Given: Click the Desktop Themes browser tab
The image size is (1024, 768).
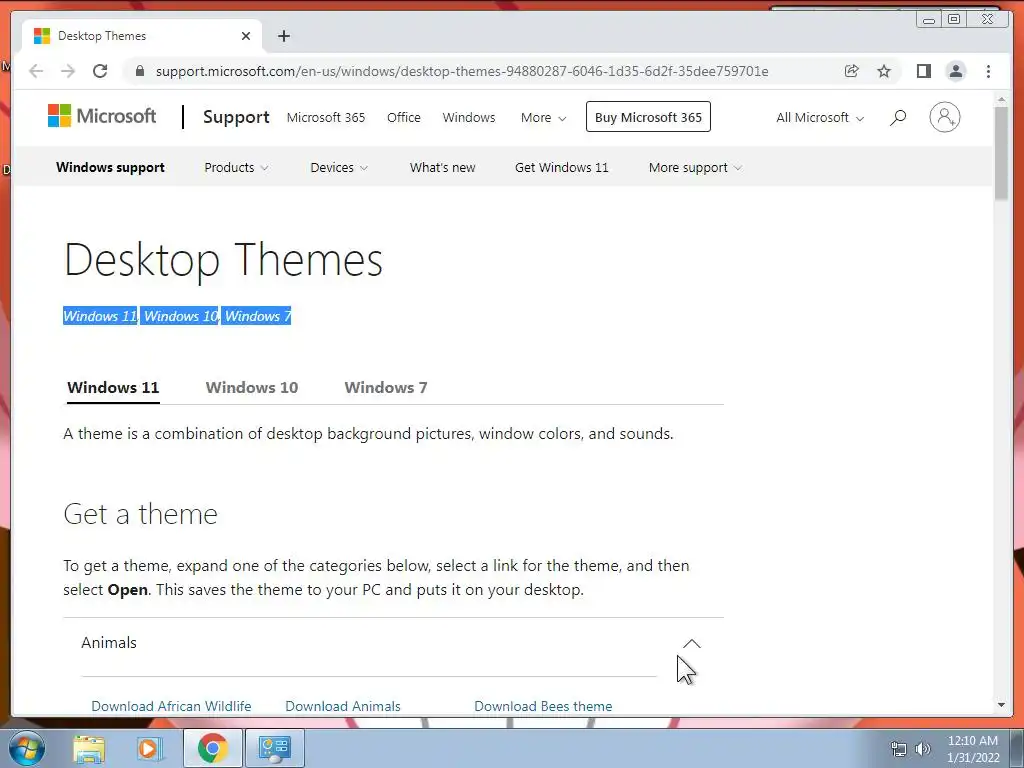Looking at the screenshot, I should coord(142,36).
